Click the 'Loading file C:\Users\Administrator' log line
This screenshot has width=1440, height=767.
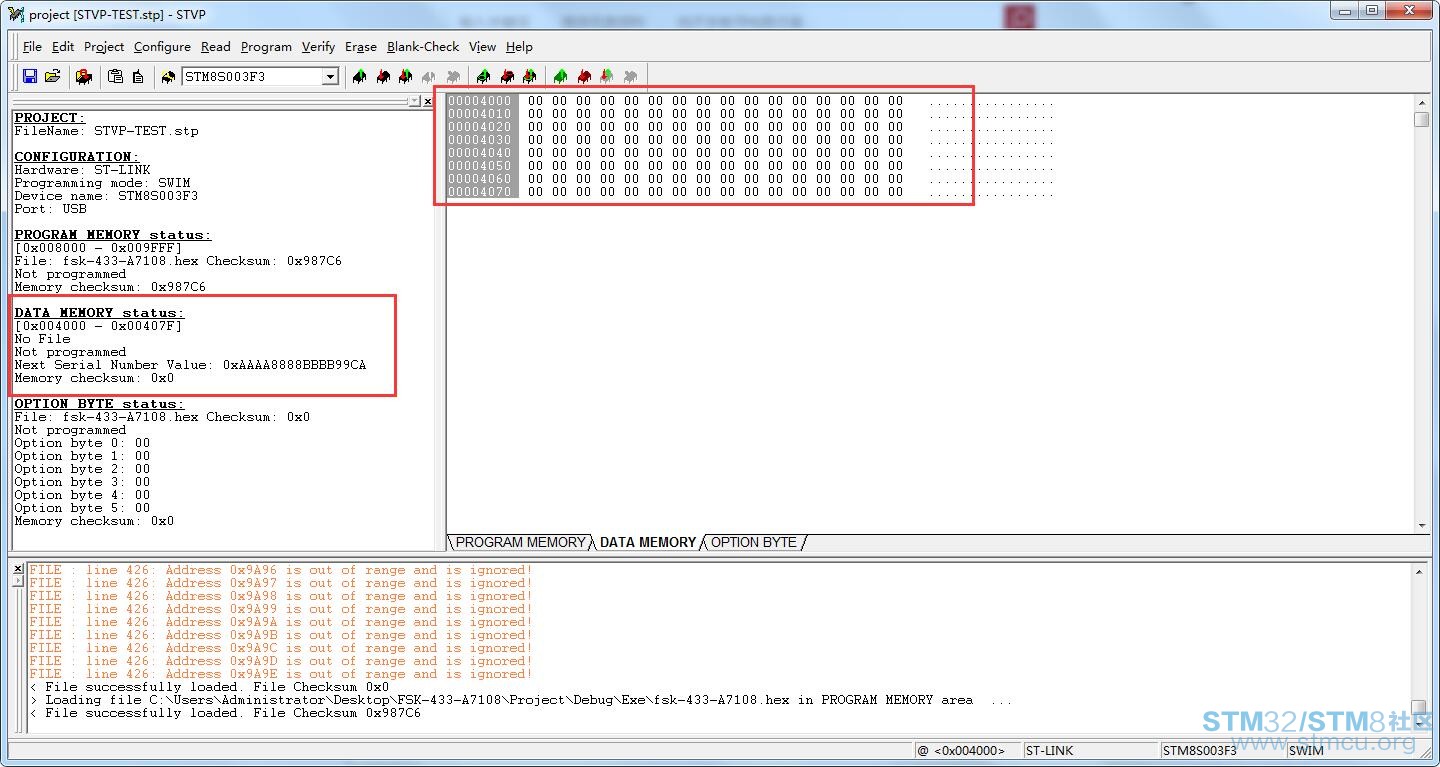[520, 700]
